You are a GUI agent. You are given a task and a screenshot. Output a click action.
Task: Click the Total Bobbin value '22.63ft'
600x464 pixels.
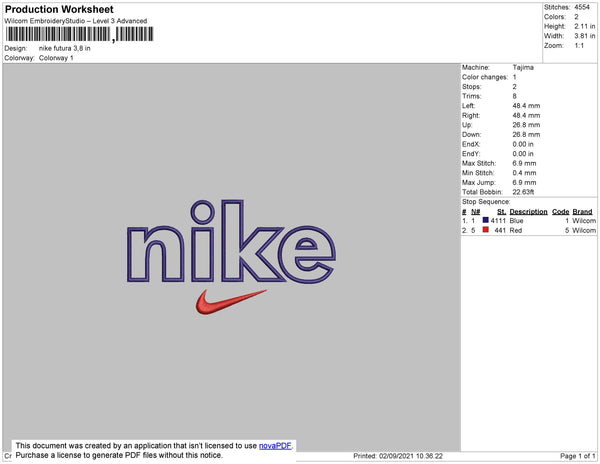[523, 192]
